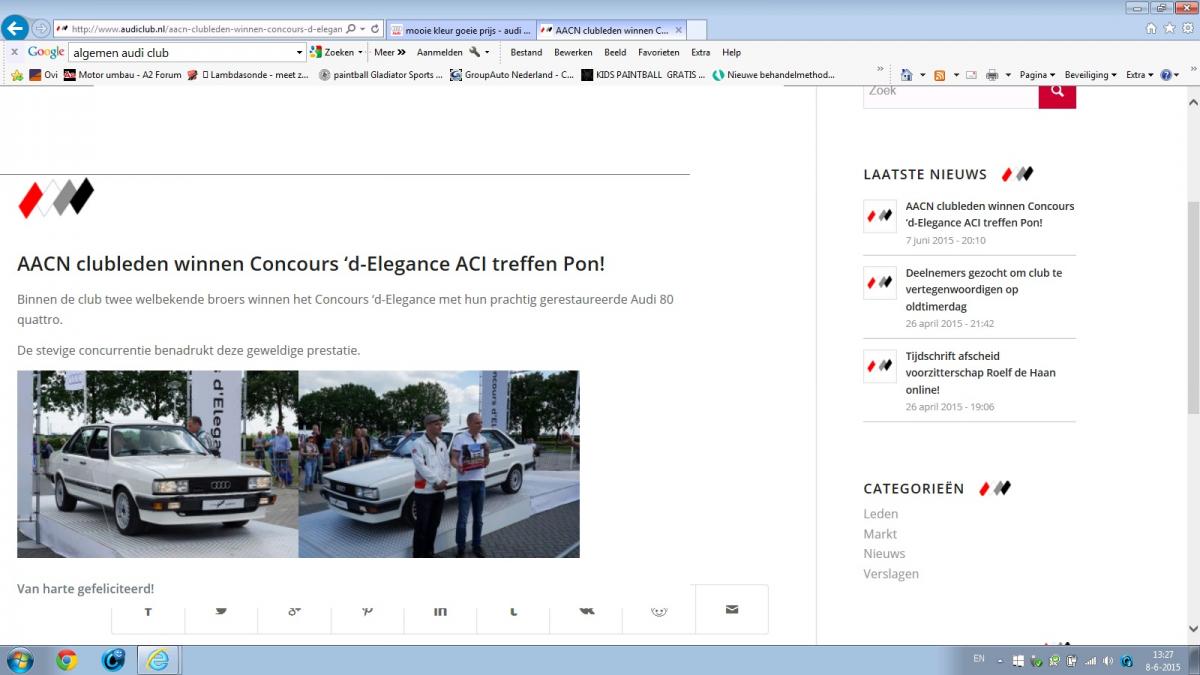Viewport: 1200px width, 675px height.
Task: Open the Google search box suggestions dropdown
Action: pos(299,52)
